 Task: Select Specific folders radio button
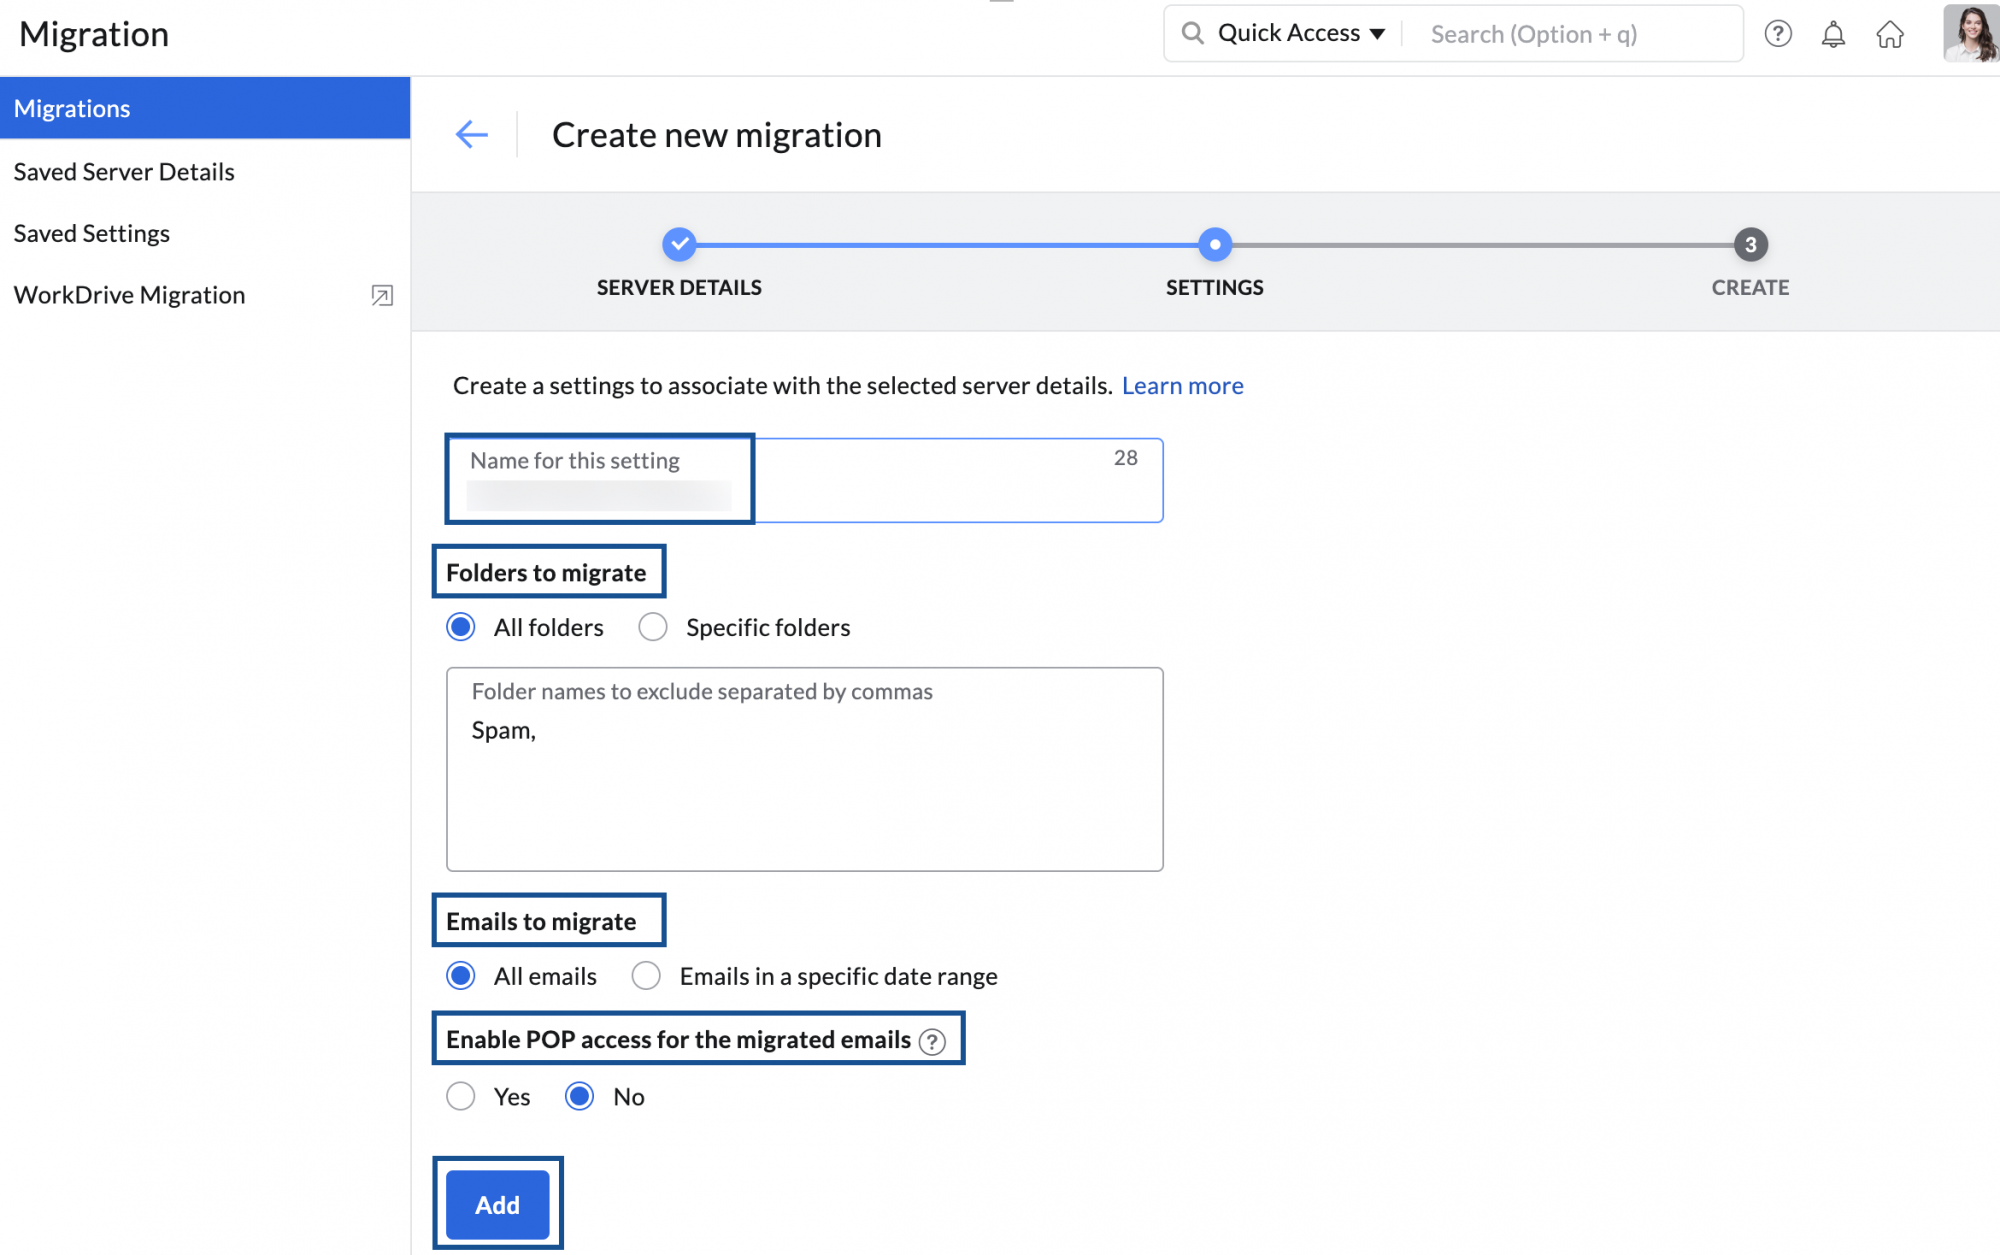[x=650, y=626]
